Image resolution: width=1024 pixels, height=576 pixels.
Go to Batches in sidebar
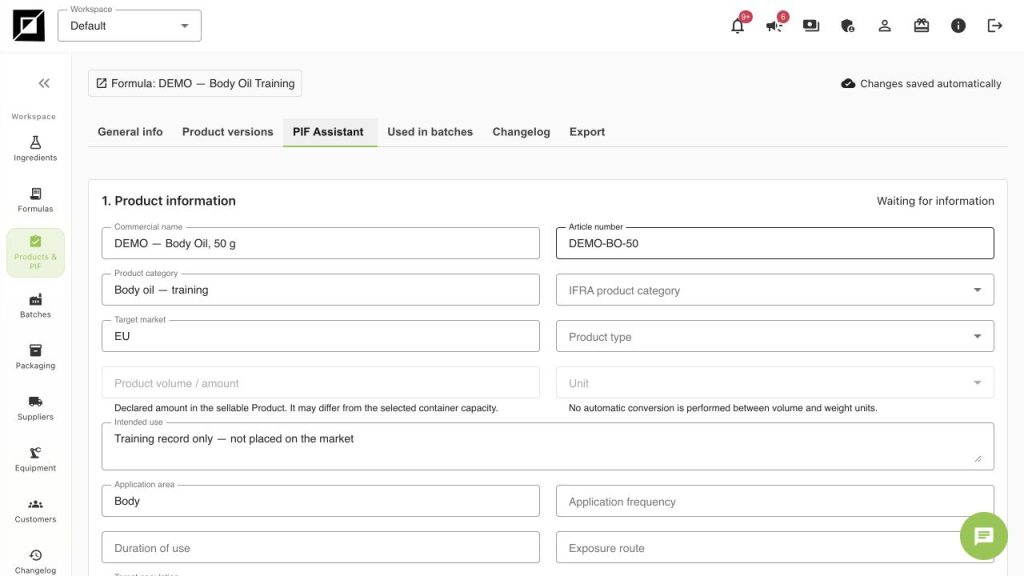pyautogui.click(x=35, y=306)
